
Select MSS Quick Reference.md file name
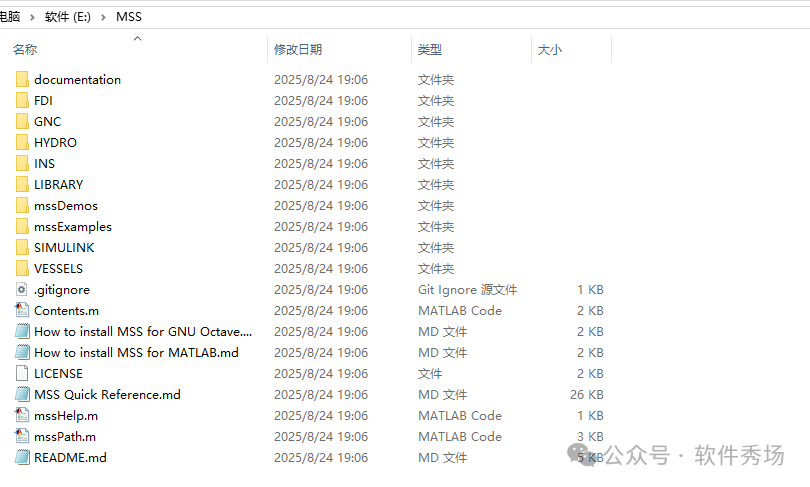[107, 395]
